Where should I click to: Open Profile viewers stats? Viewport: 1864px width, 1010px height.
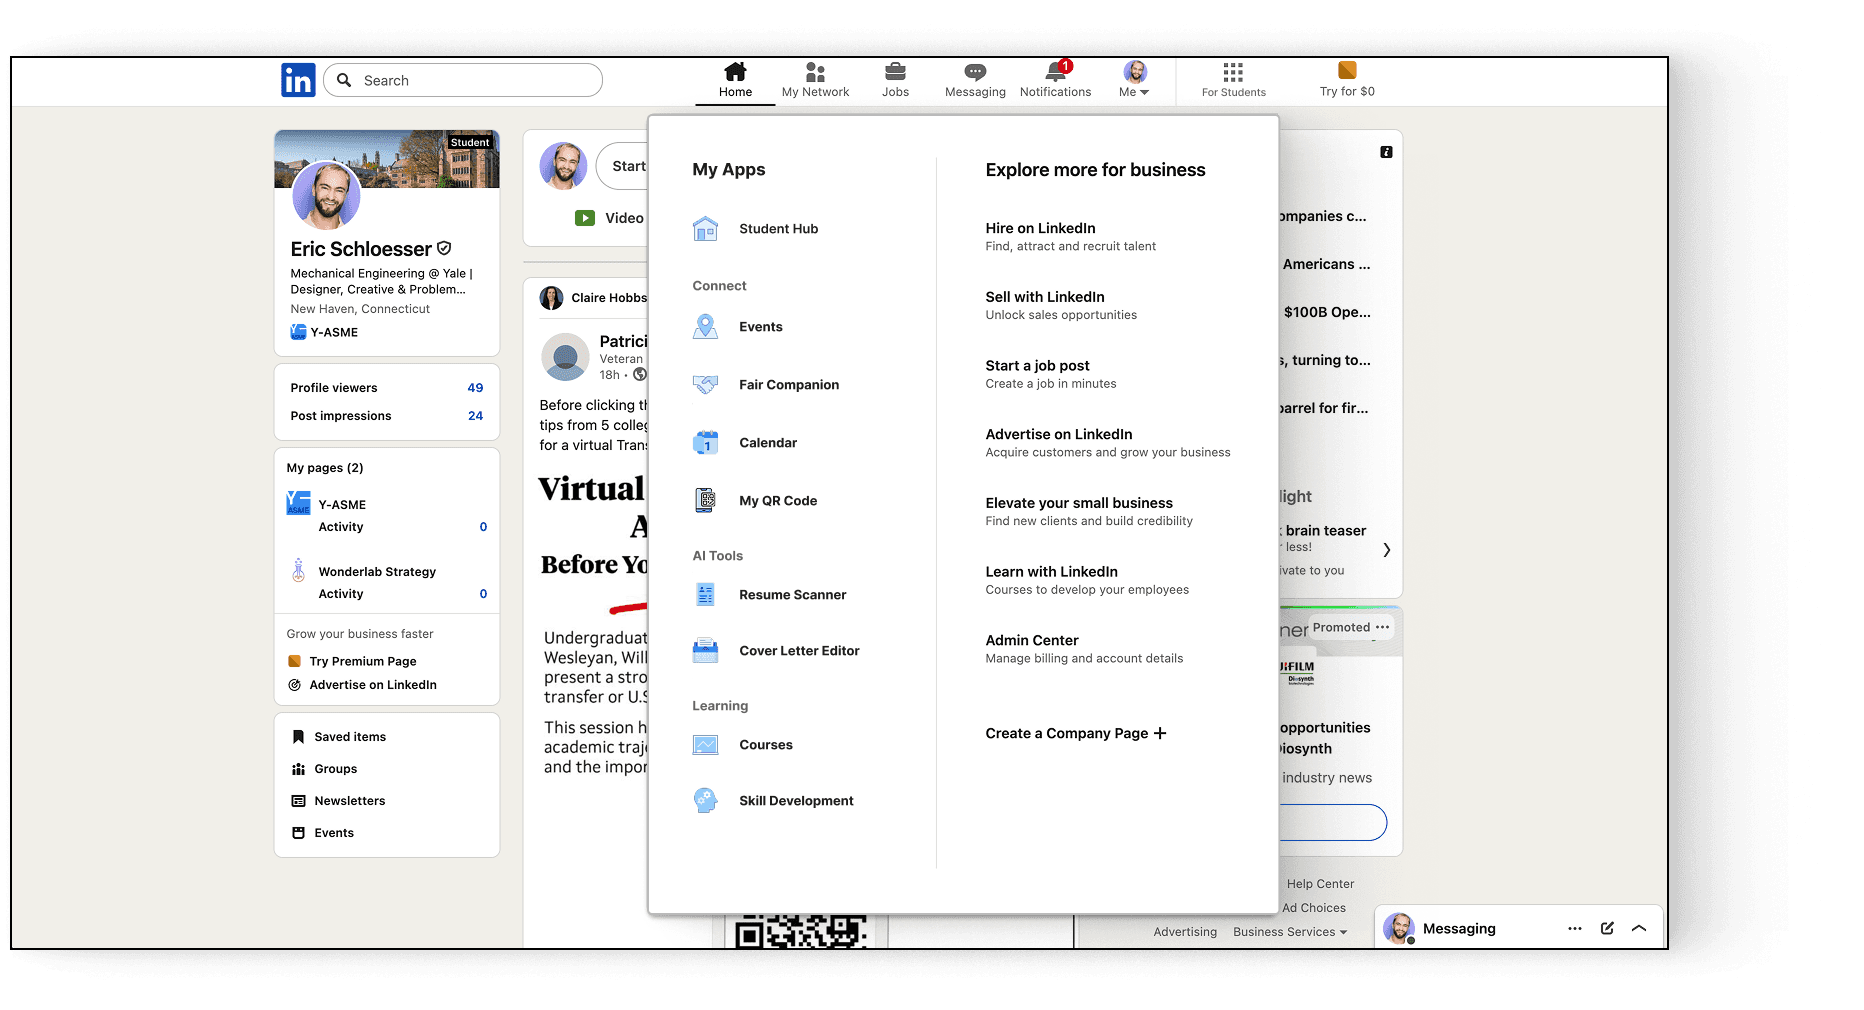click(387, 388)
